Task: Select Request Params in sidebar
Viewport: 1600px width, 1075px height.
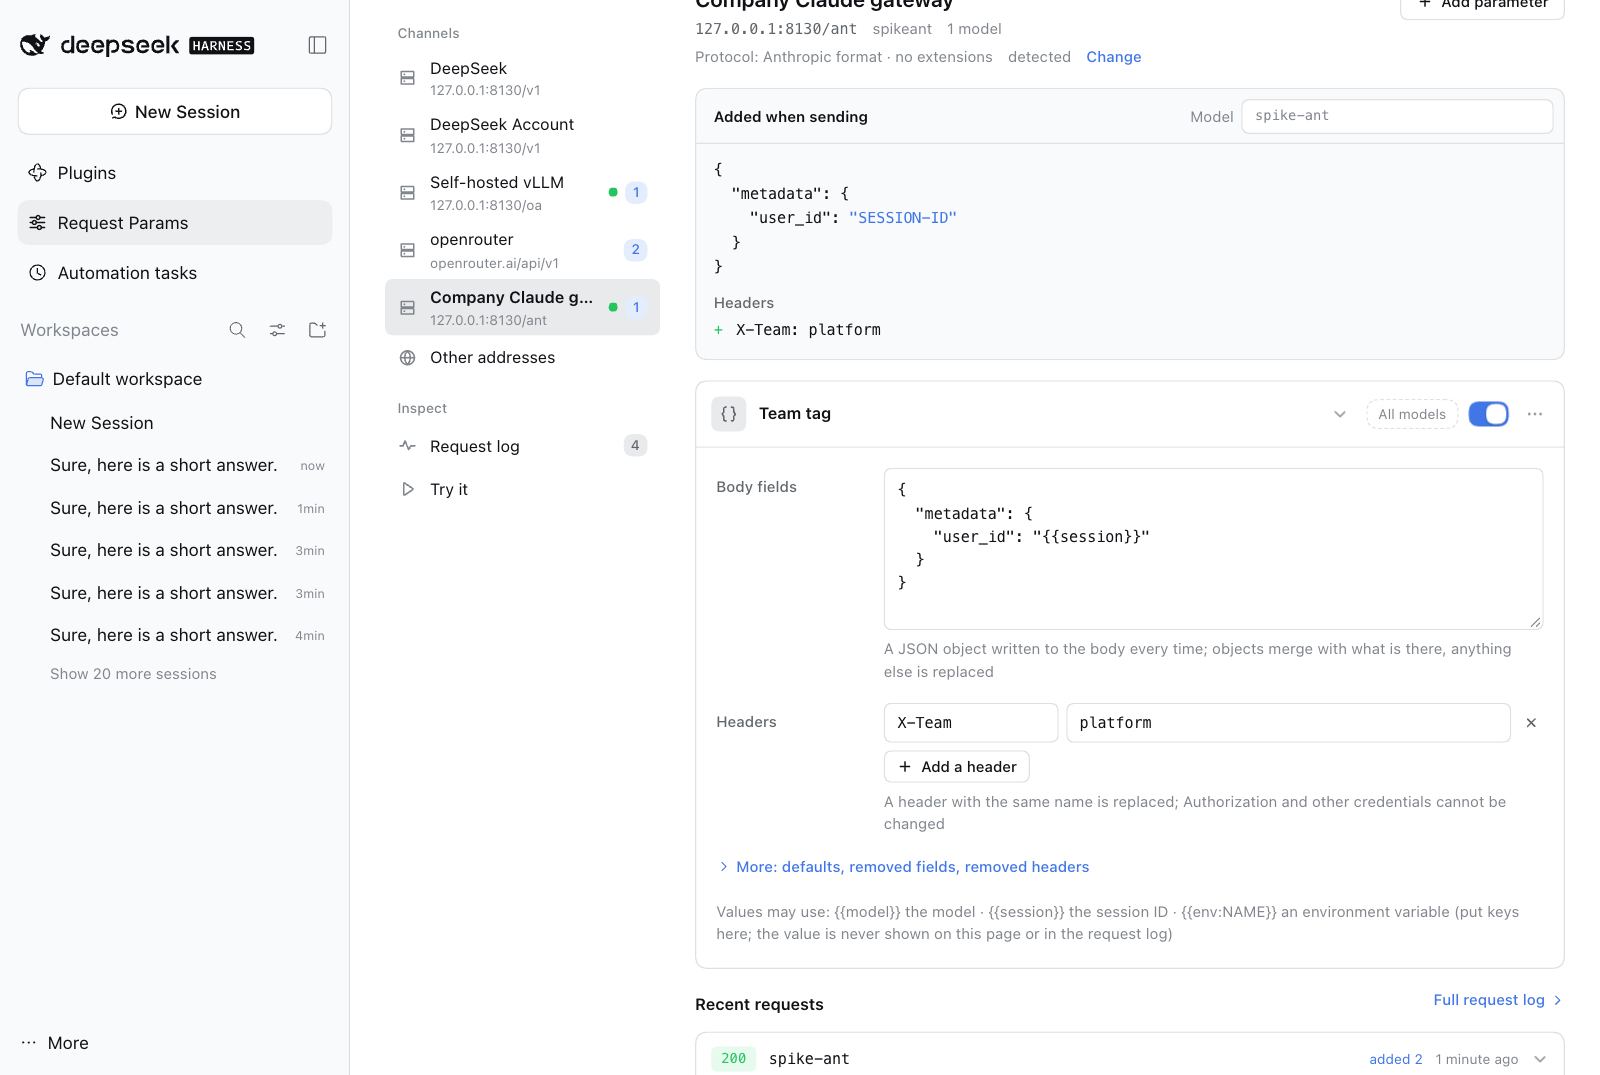Action: pyautogui.click(x=175, y=223)
